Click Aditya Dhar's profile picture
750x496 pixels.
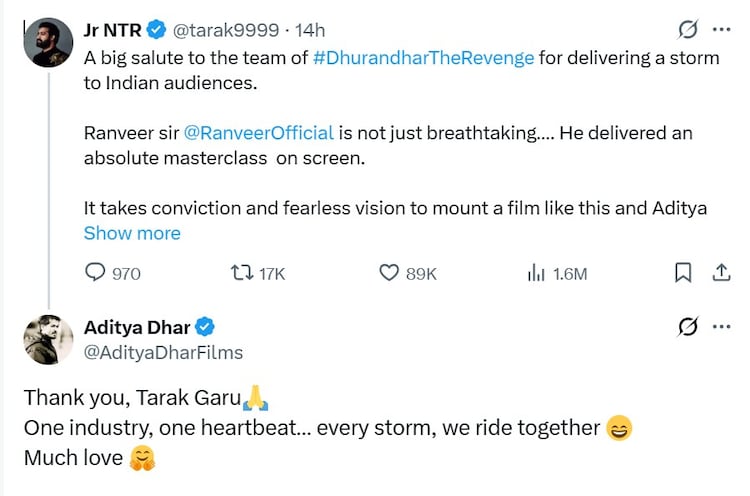pyautogui.click(x=48, y=340)
